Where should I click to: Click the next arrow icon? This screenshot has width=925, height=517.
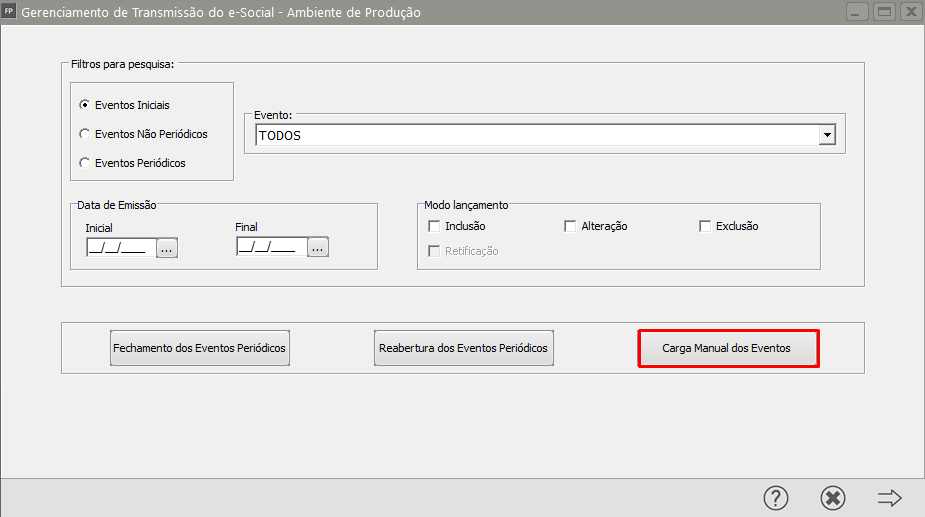pos(889,498)
